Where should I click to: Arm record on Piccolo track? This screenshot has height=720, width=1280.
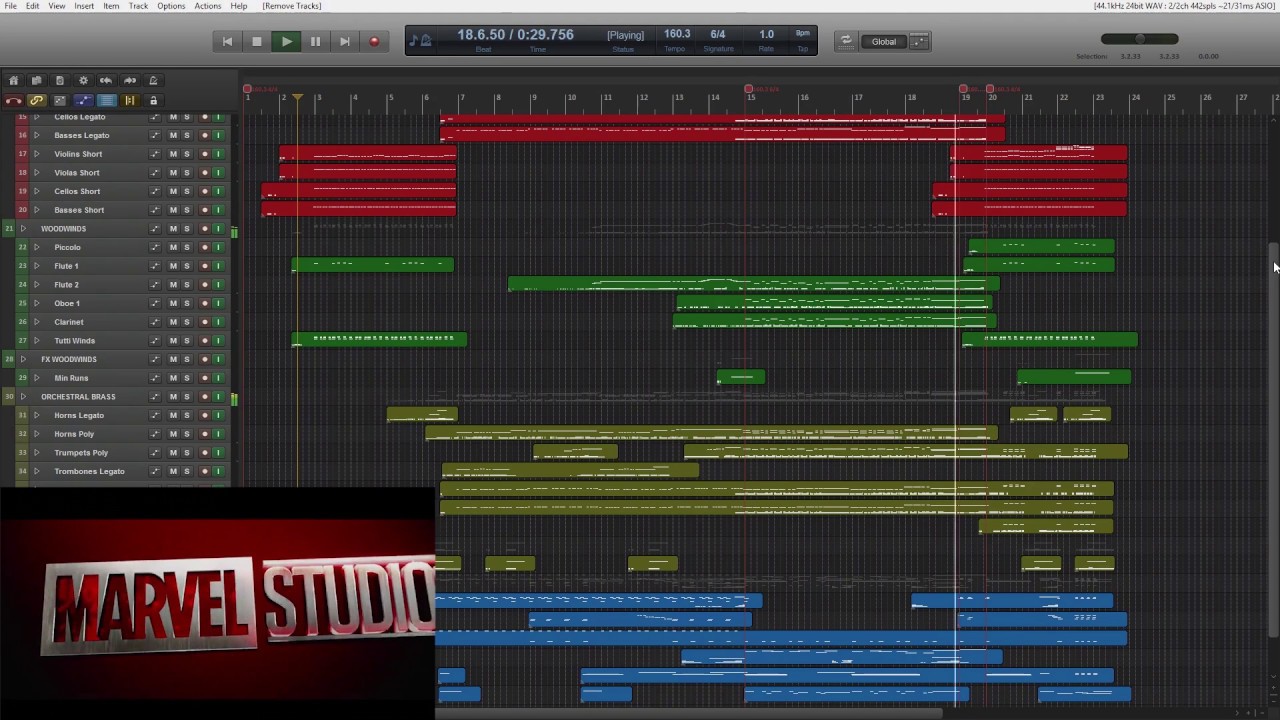[205, 247]
